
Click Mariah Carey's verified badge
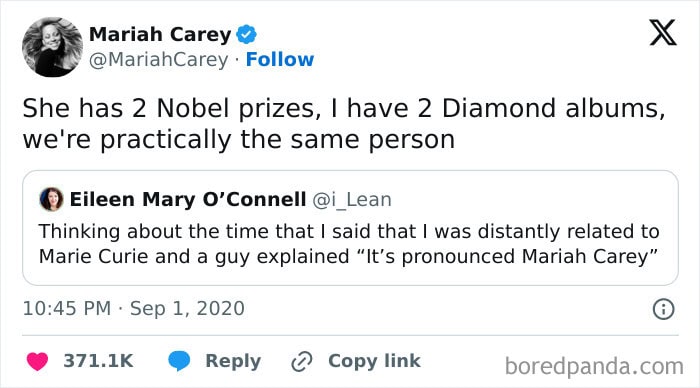click(246, 34)
